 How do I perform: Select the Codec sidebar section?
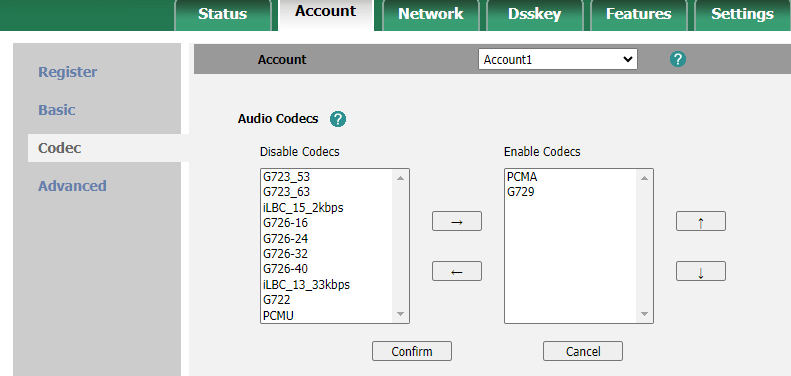[x=108, y=148]
